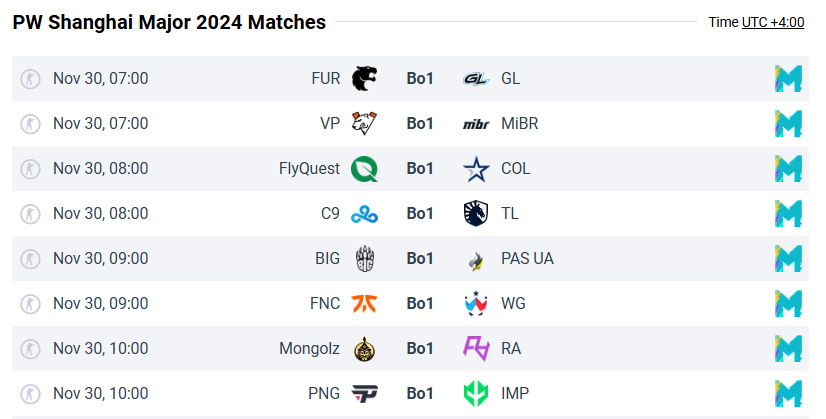The height and width of the screenshot is (419, 826).
Task: Click the Cloud9 blue cloud logo
Action: click(x=365, y=213)
